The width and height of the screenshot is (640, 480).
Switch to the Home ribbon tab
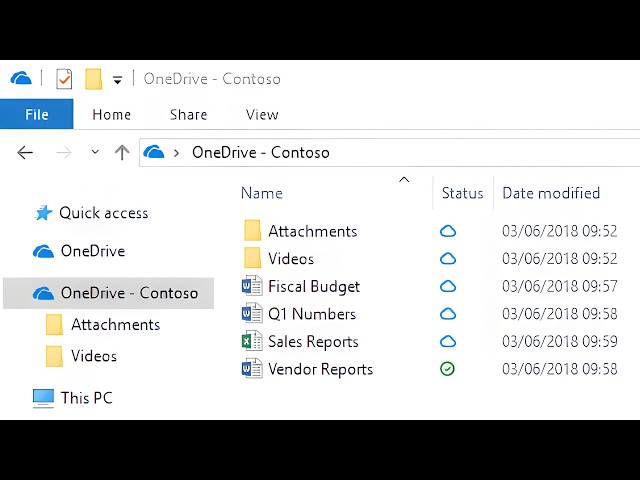pos(111,115)
